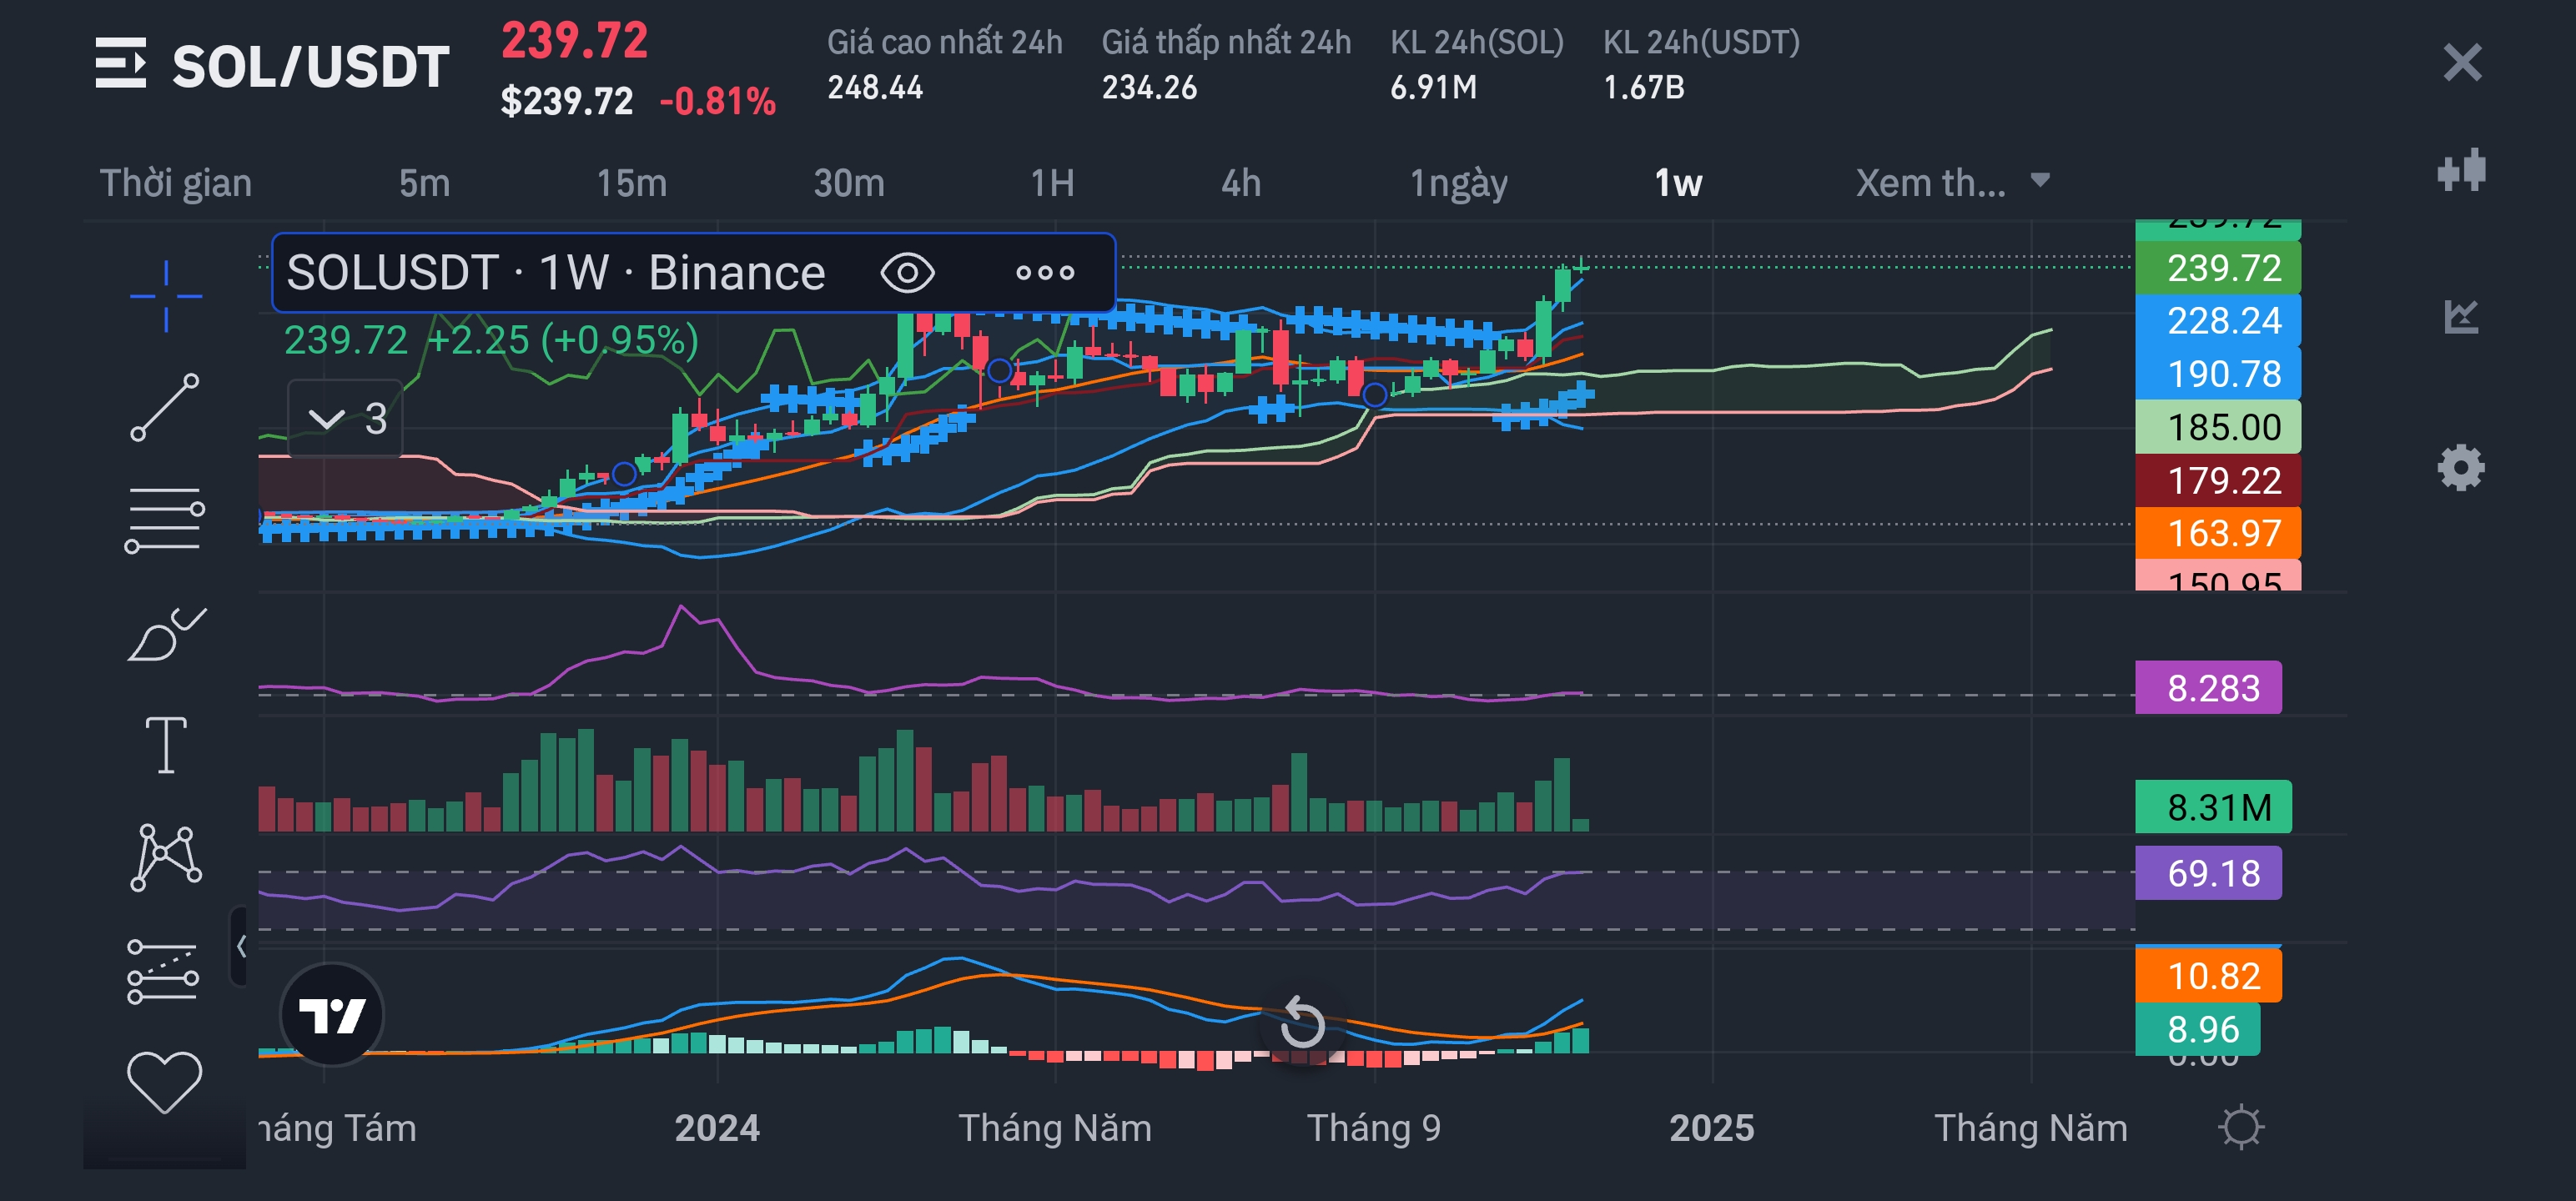Open the SOL/USDT pair list menu
Viewport: 2576px width, 1201px height.
121,64
